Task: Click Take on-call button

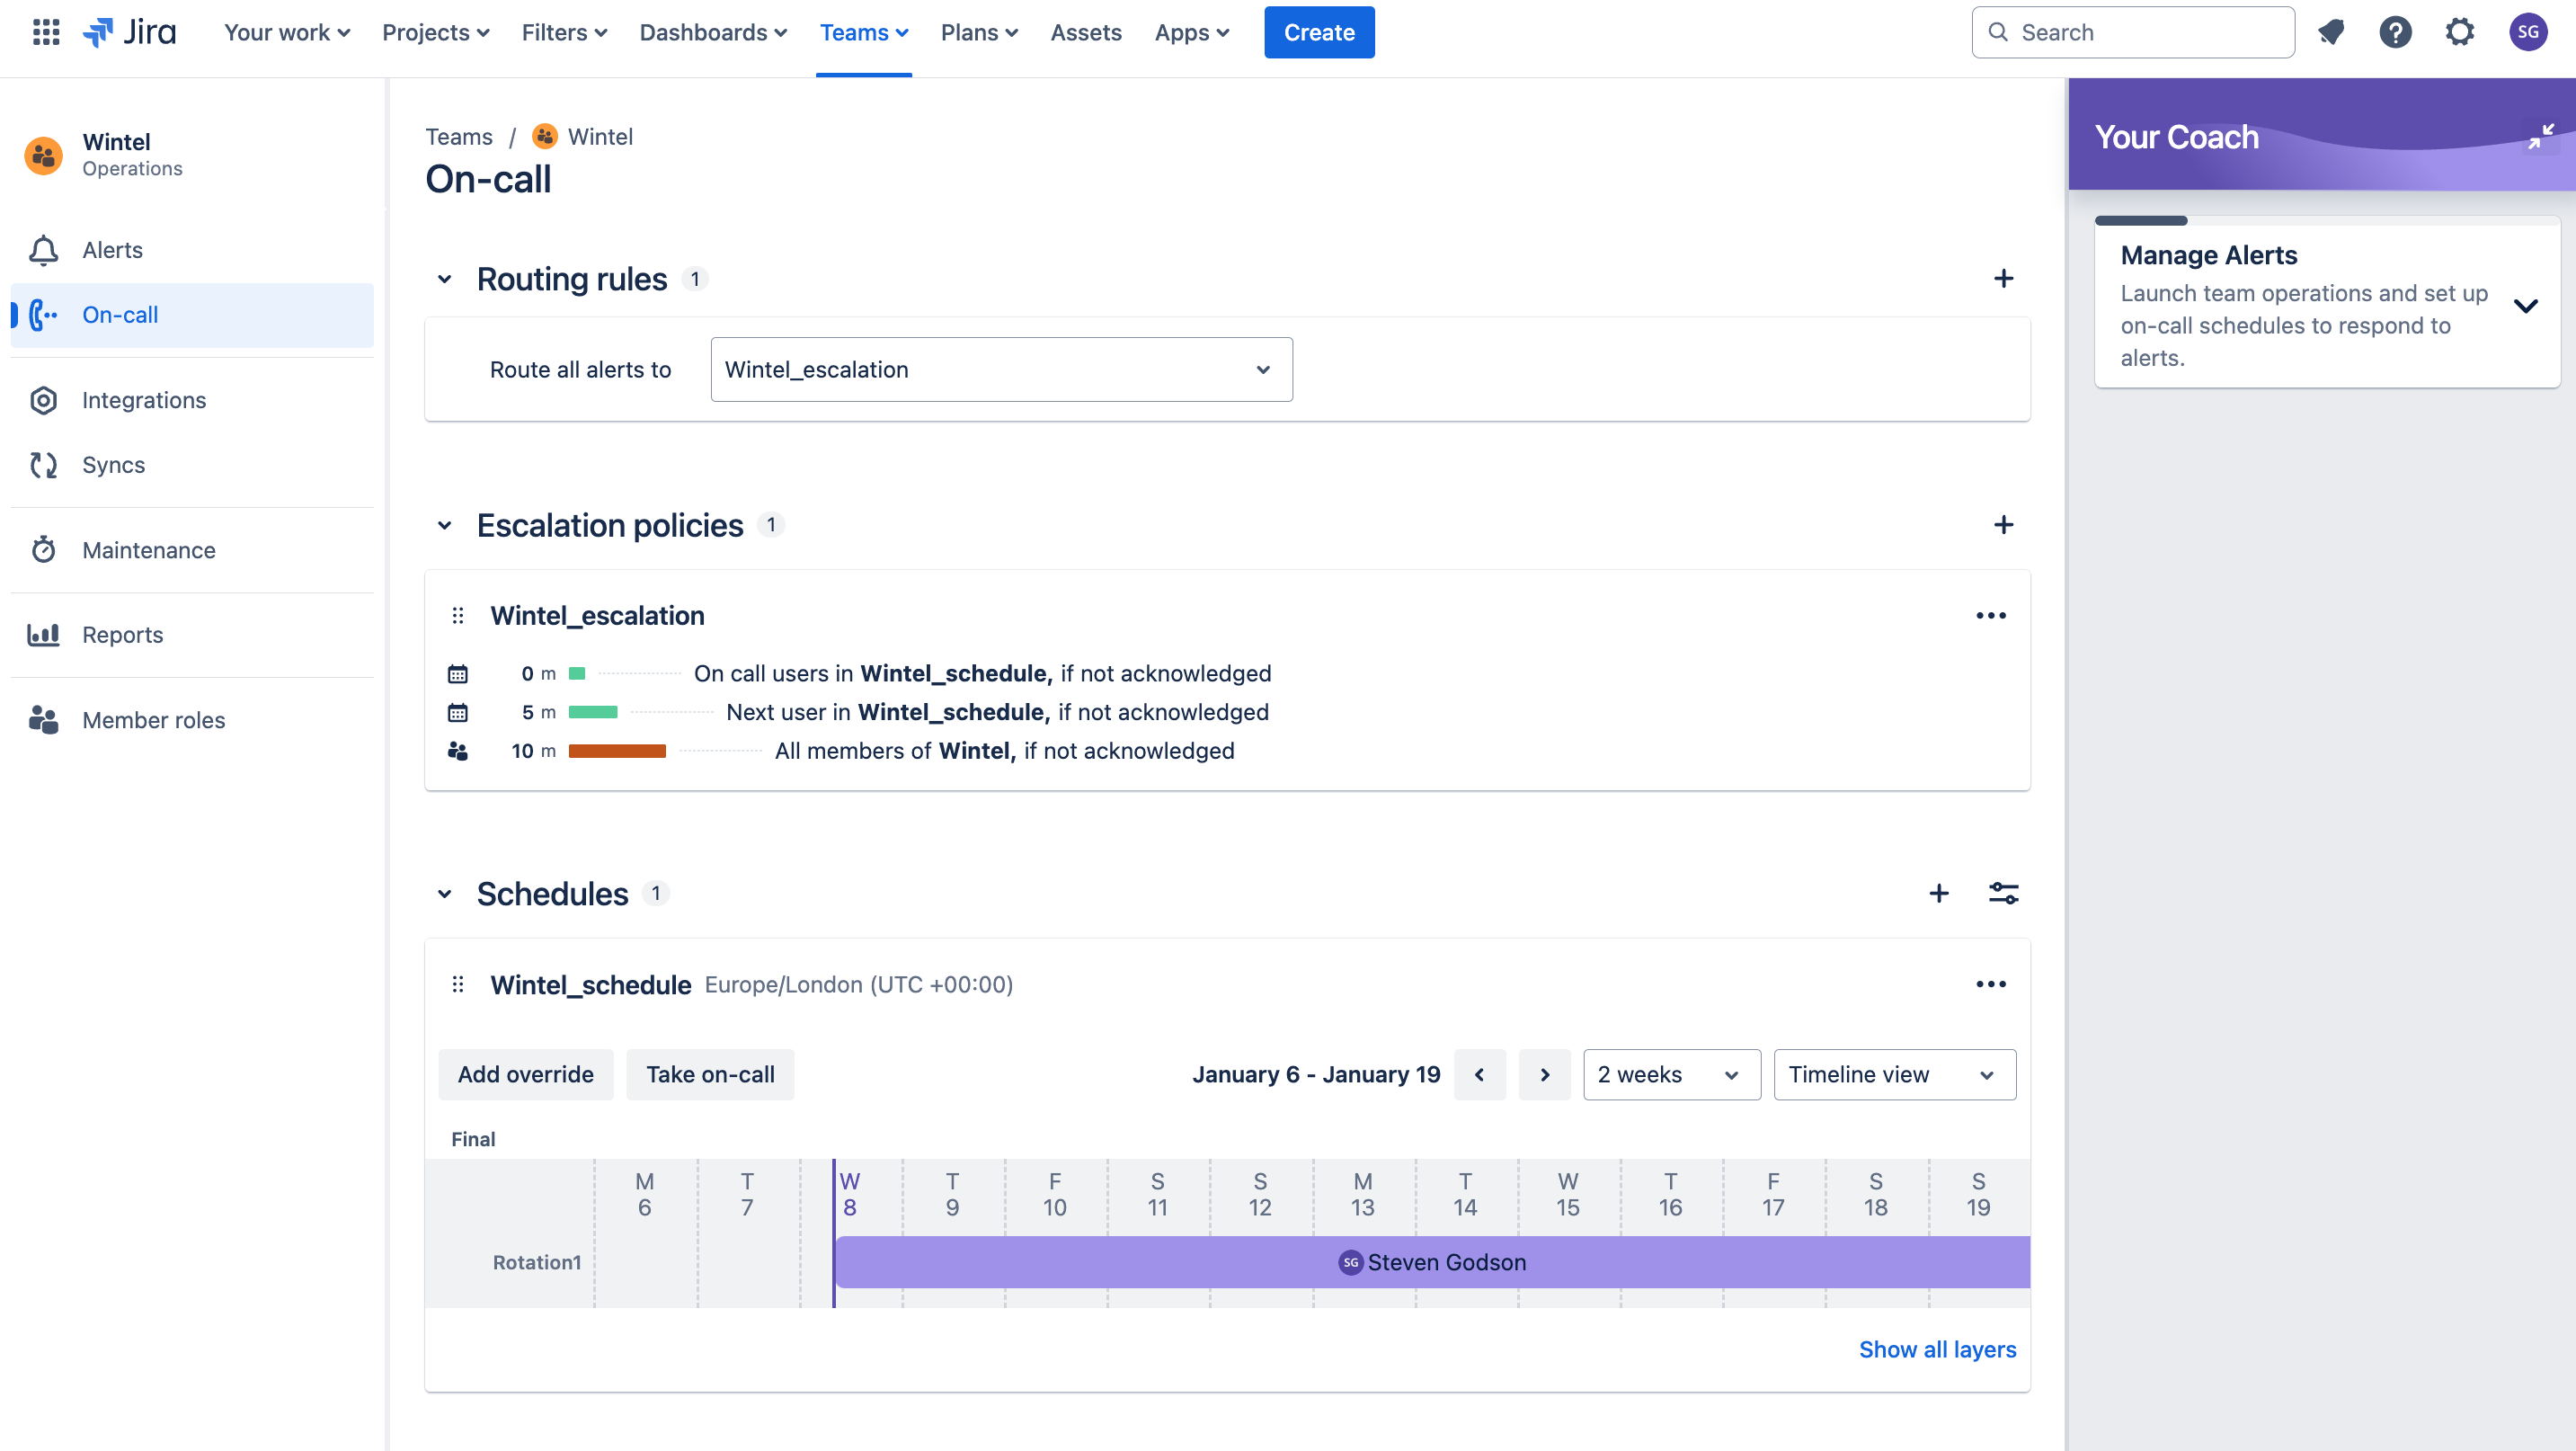Action: pyautogui.click(x=710, y=1074)
